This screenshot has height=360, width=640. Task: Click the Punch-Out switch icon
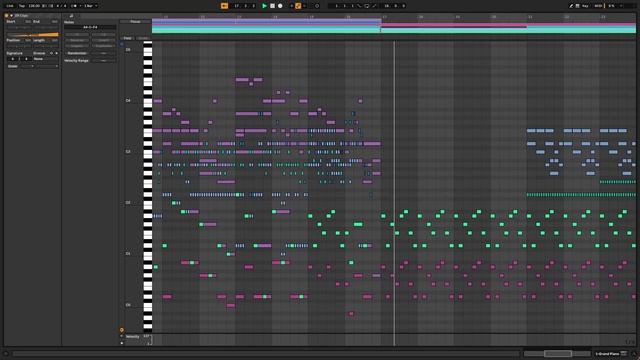click(x=374, y=6)
